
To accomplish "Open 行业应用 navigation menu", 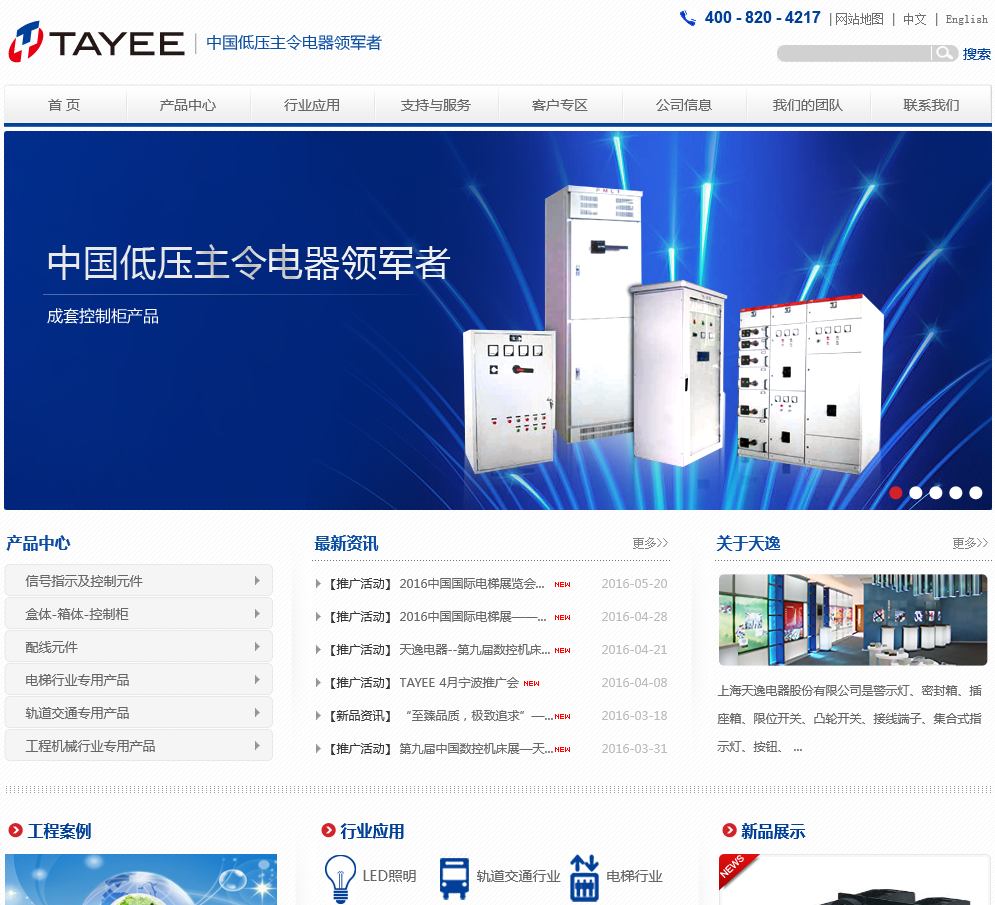I will pyautogui.click(x=312, y=105).
